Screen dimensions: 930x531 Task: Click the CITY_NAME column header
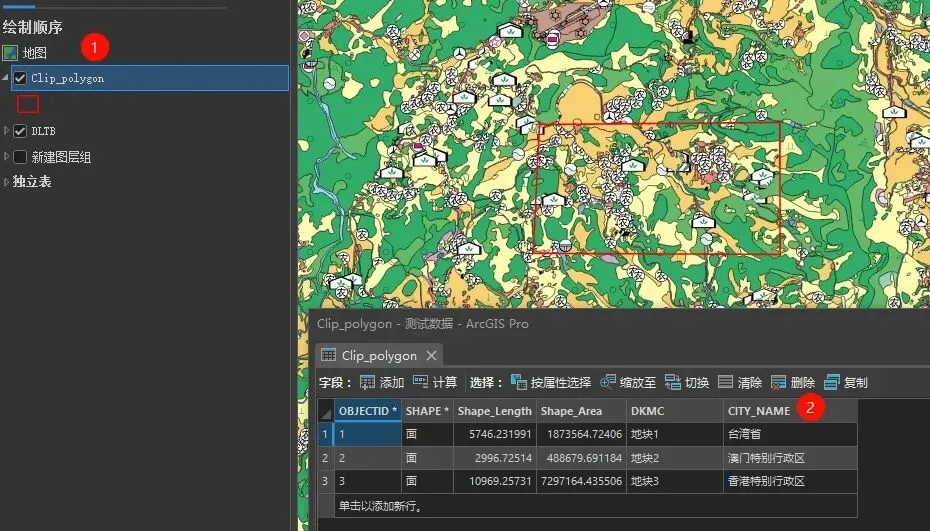click(x=790, y=411)
